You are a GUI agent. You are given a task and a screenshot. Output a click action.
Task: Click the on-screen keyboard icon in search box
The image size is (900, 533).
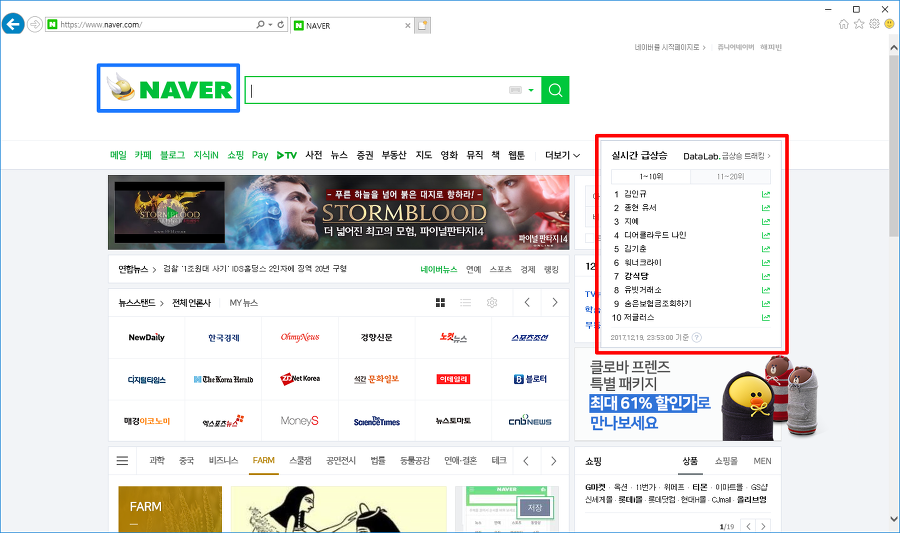point(515,90)
